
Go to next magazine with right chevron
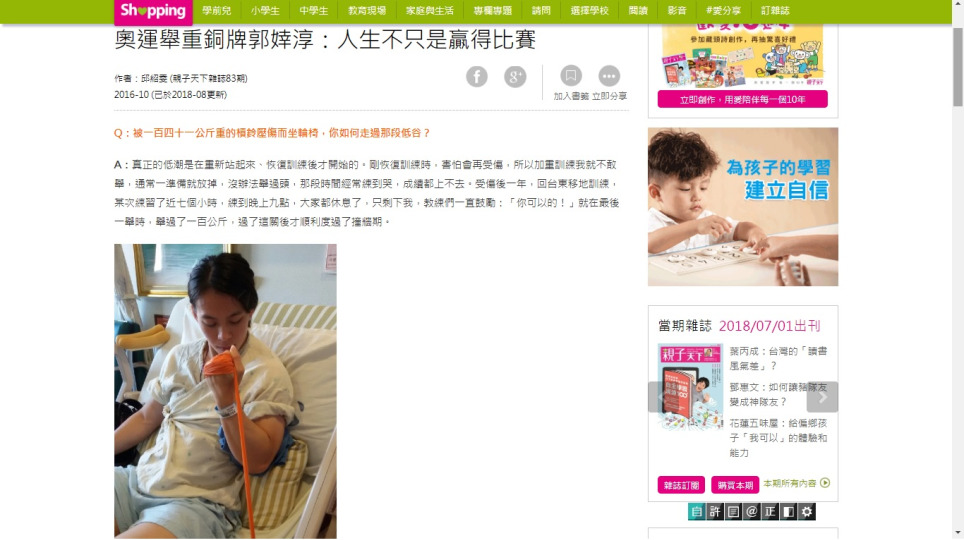(823, 397)
